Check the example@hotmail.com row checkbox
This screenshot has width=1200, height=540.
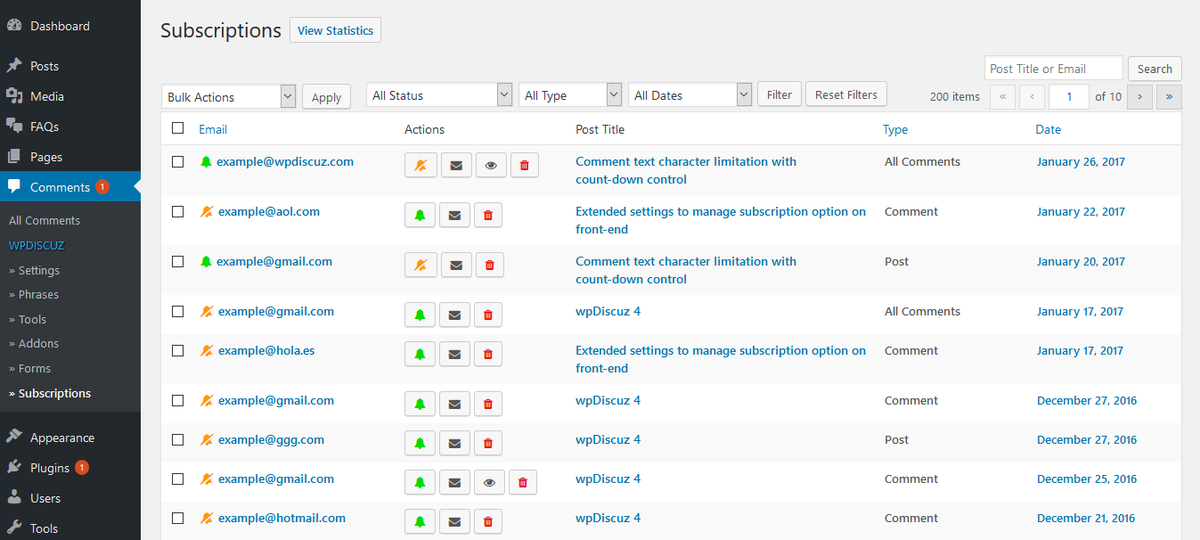tap(178, 518)
